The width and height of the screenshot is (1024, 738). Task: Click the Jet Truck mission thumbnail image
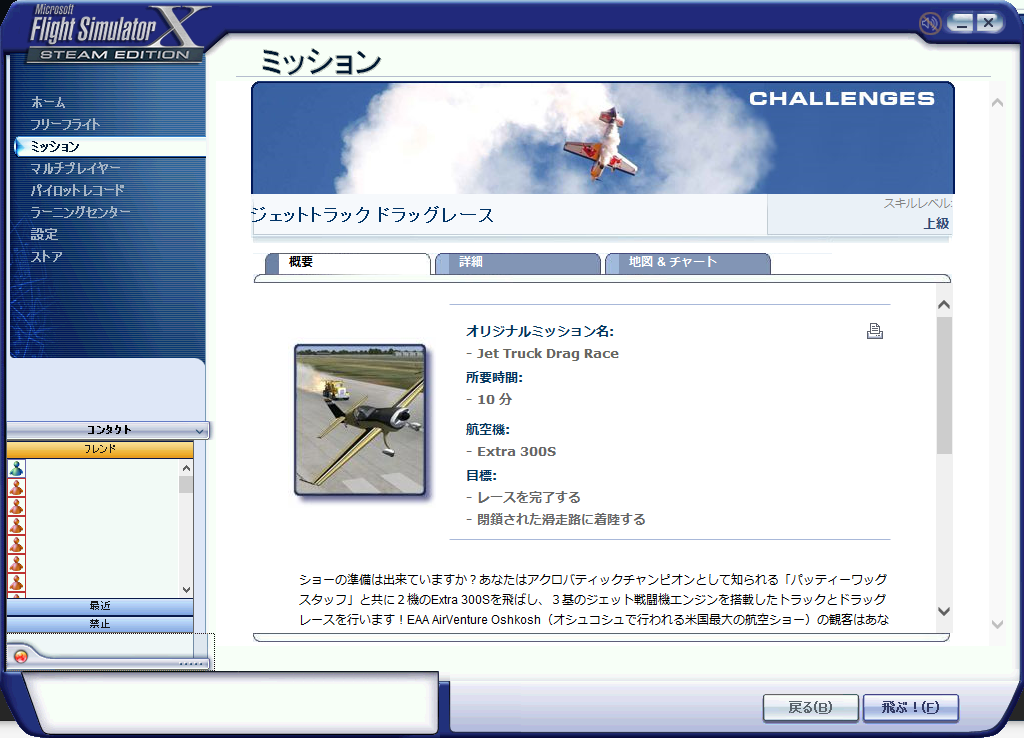pyautogui.click(x=360, y=419)
